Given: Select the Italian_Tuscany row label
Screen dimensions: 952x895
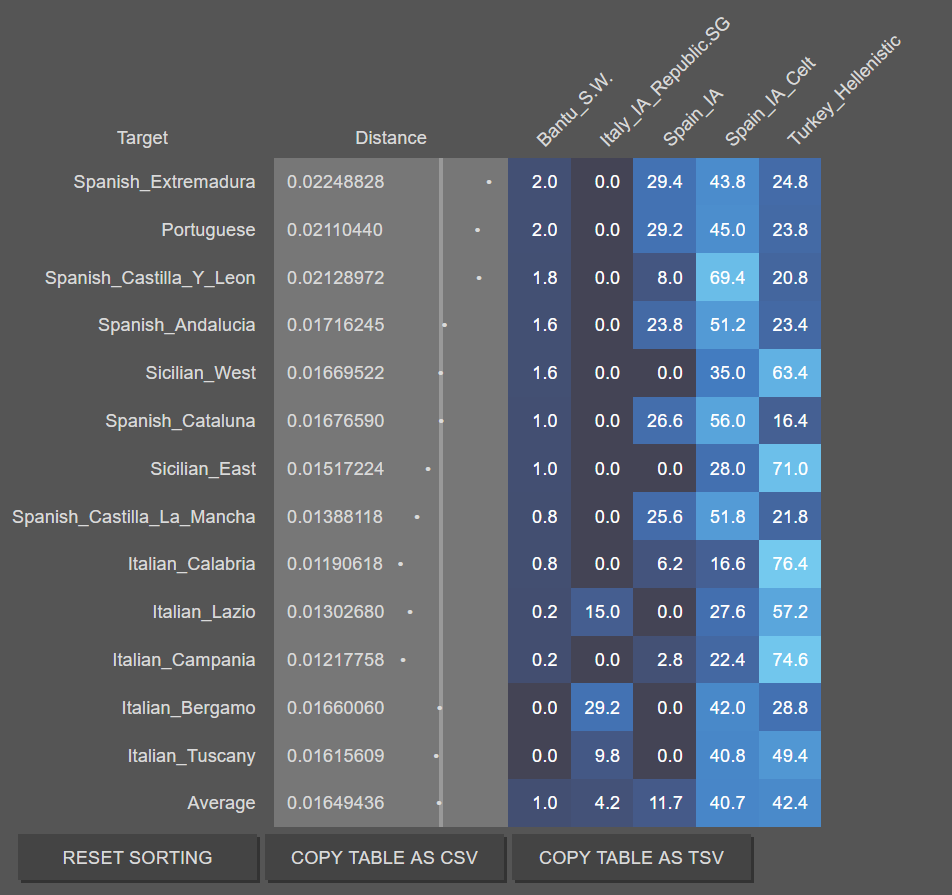Looking at the screenshot, I should click(191, 755).
